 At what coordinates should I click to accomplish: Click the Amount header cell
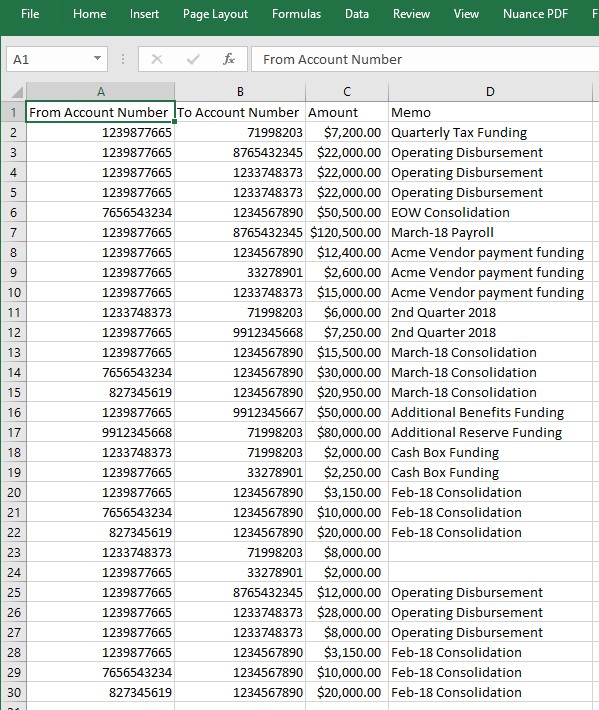[x=347, y=112]
